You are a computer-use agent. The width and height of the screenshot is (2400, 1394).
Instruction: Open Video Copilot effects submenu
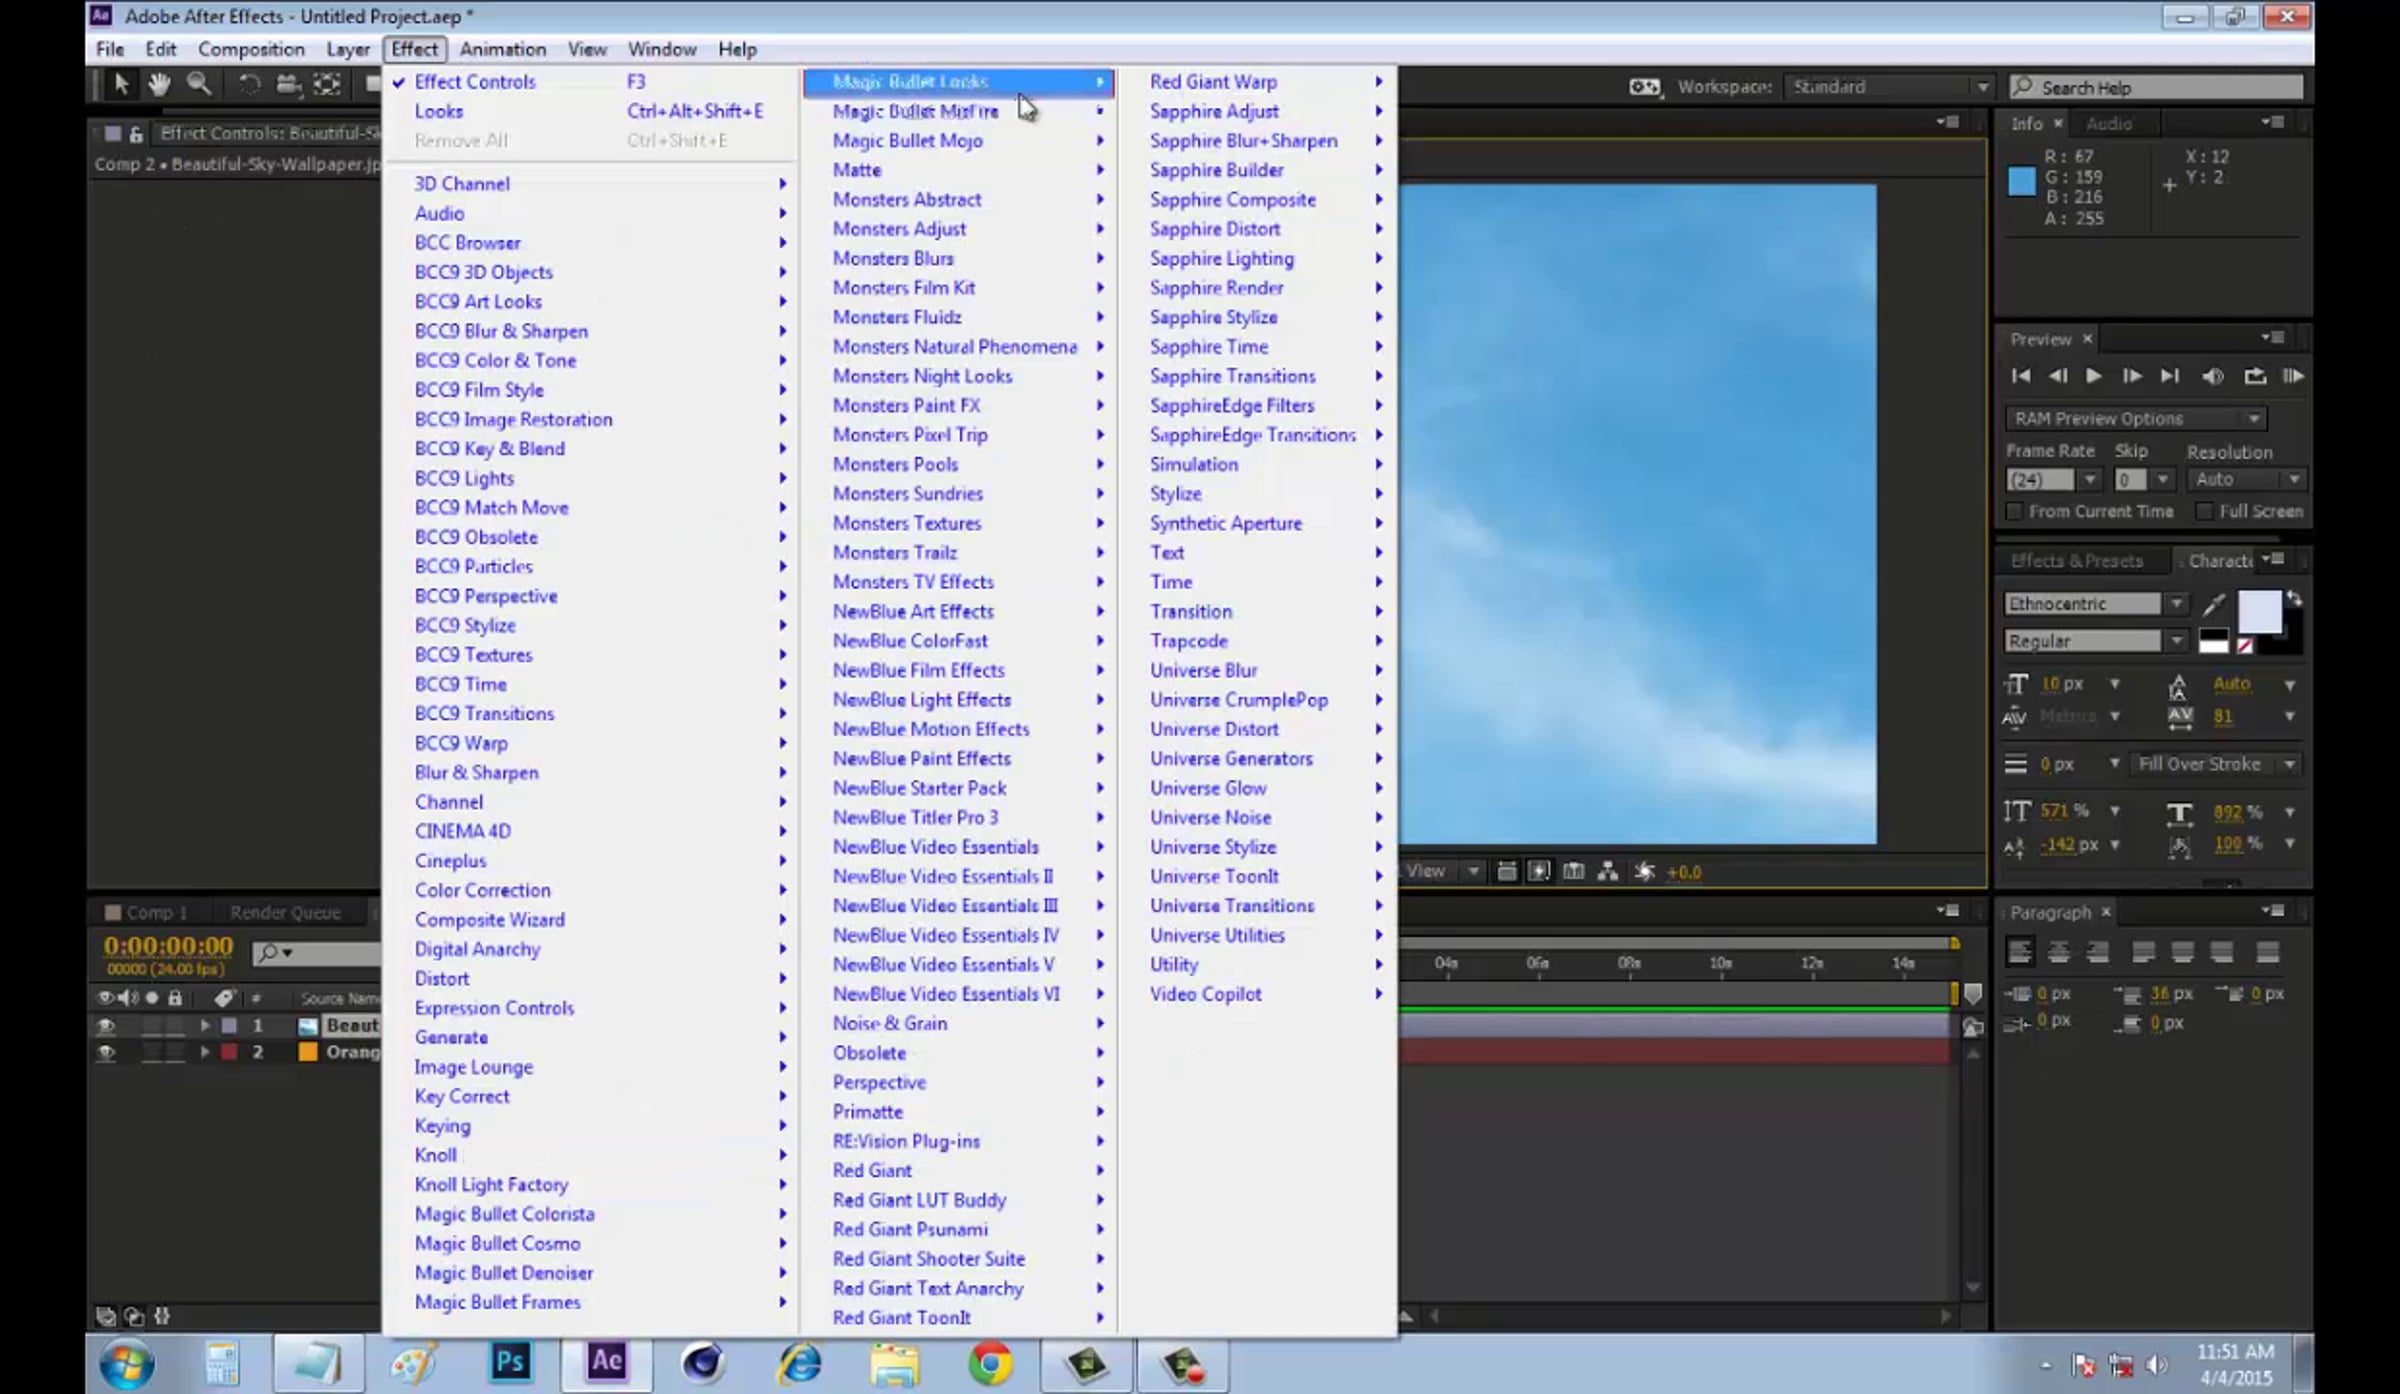1258,994
